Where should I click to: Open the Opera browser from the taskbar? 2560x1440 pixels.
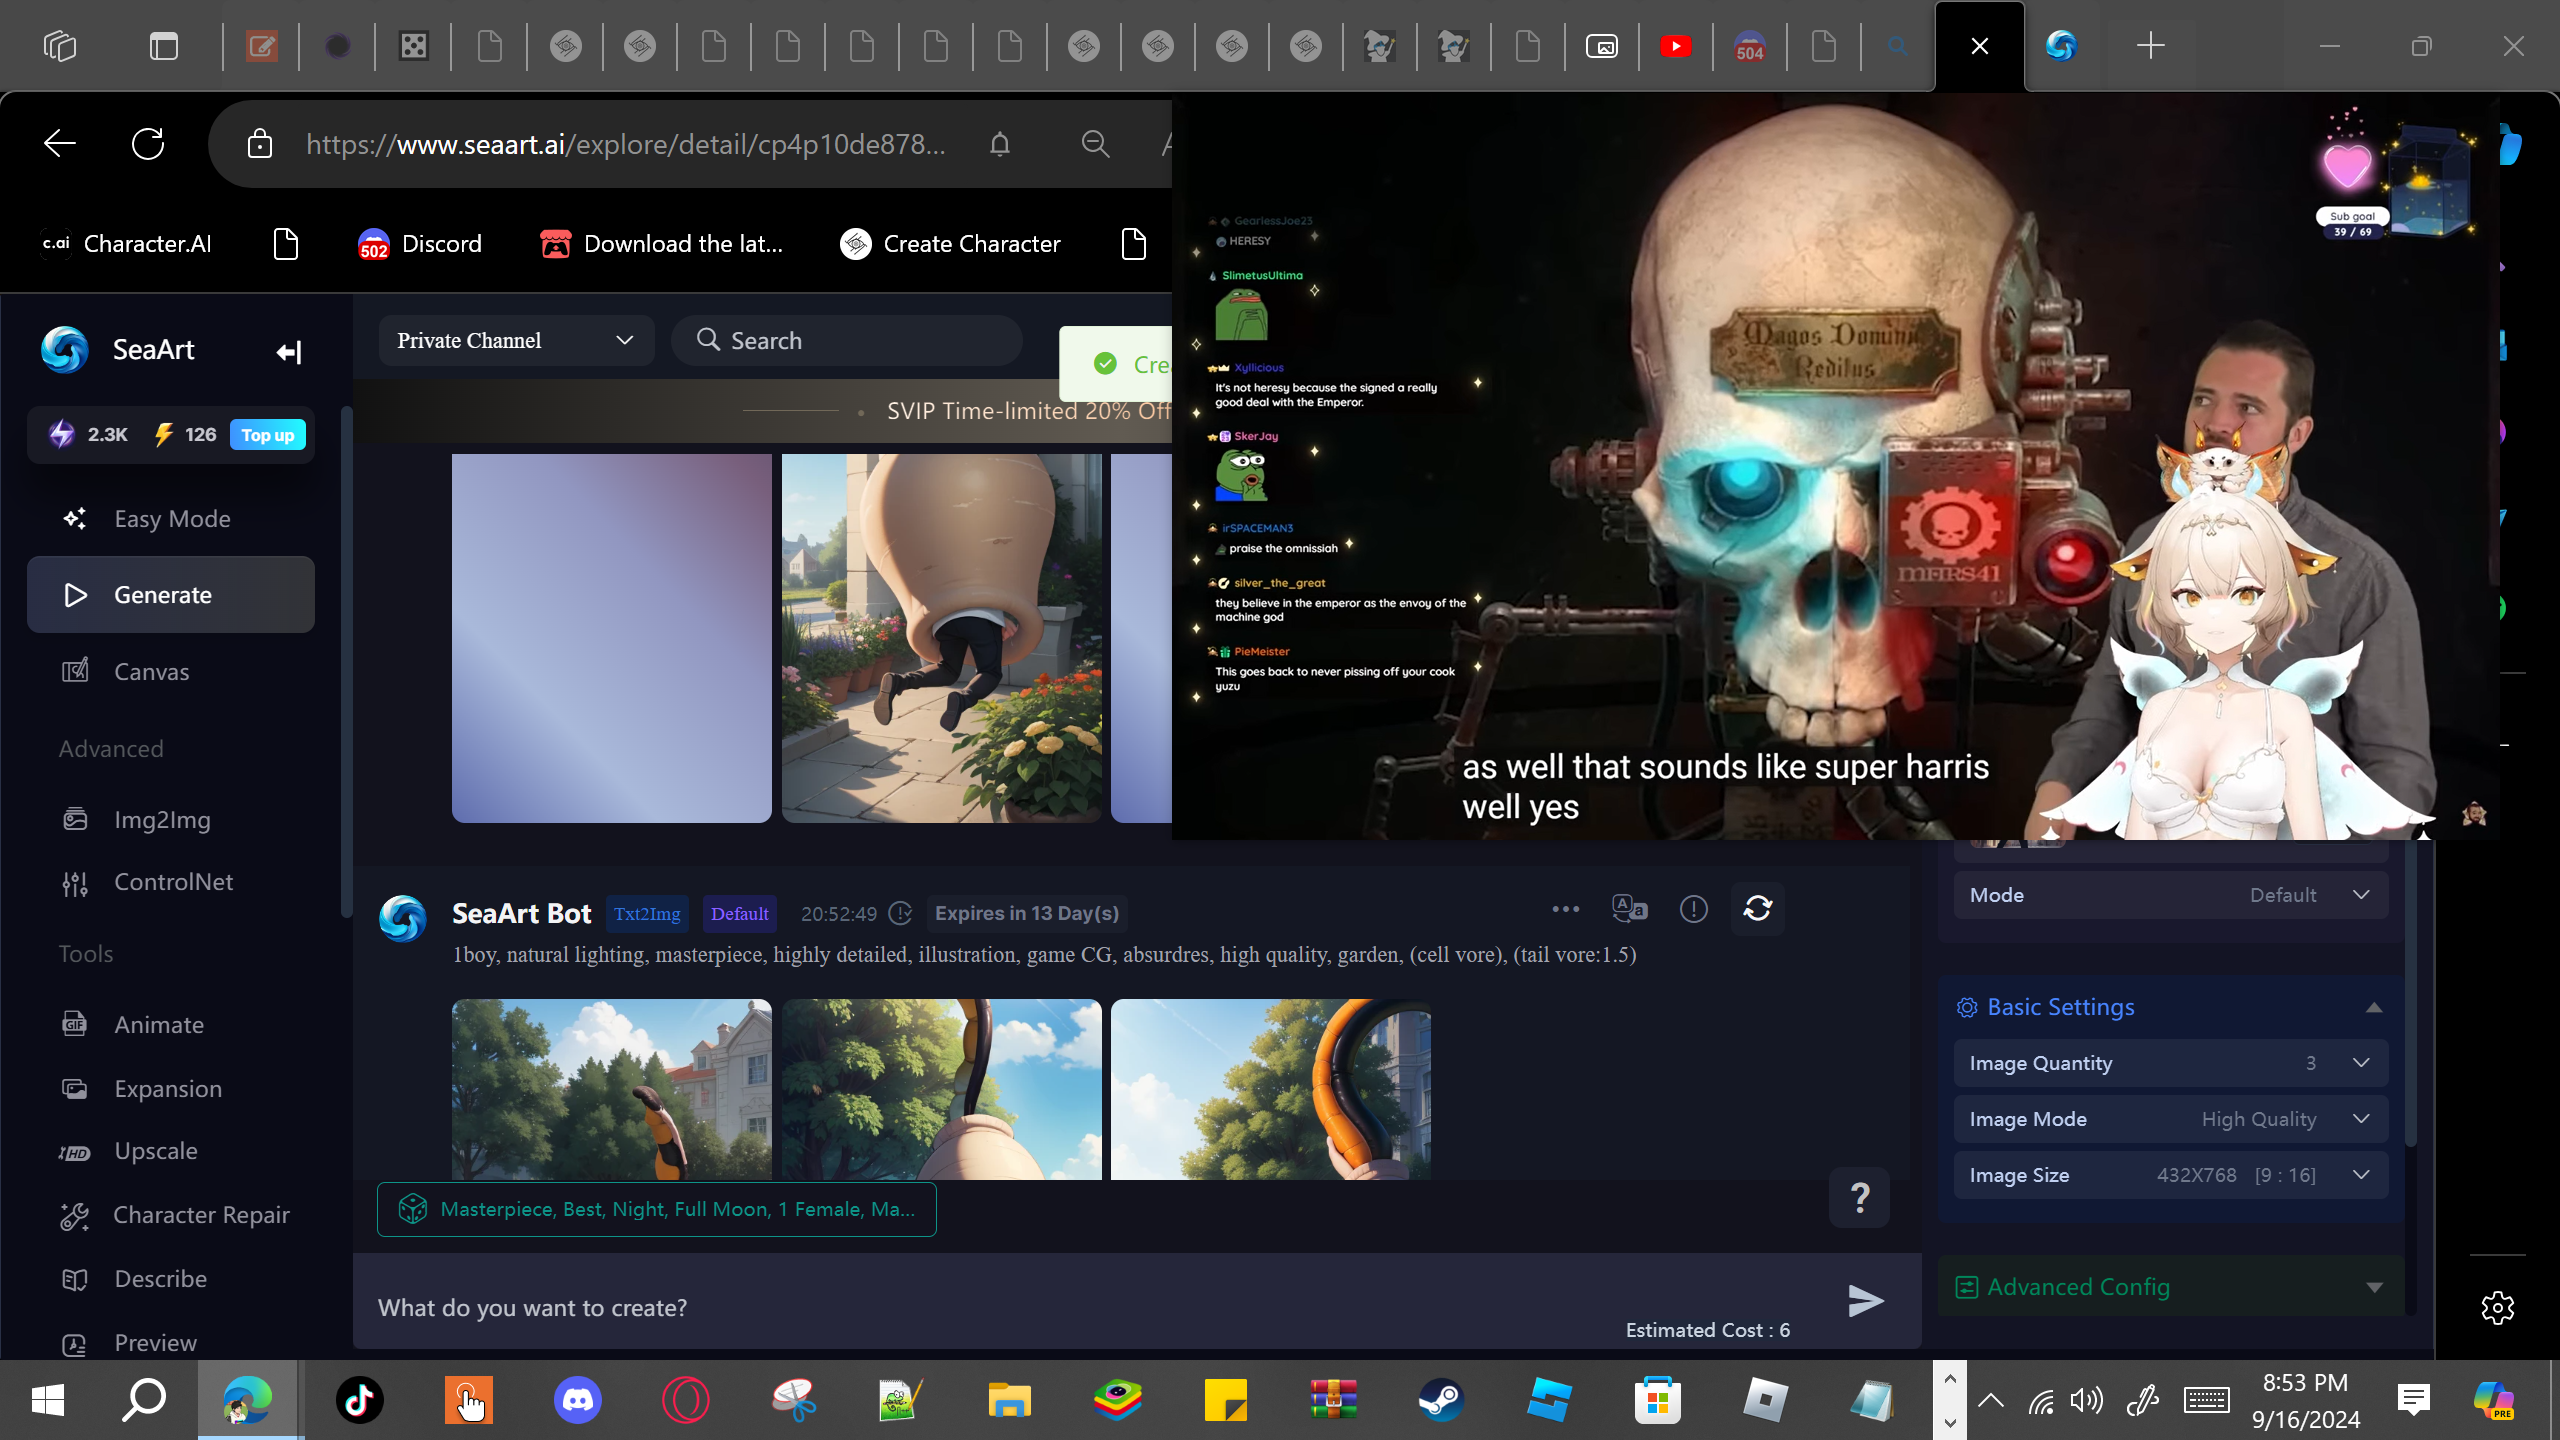(x=686, y=1400)
